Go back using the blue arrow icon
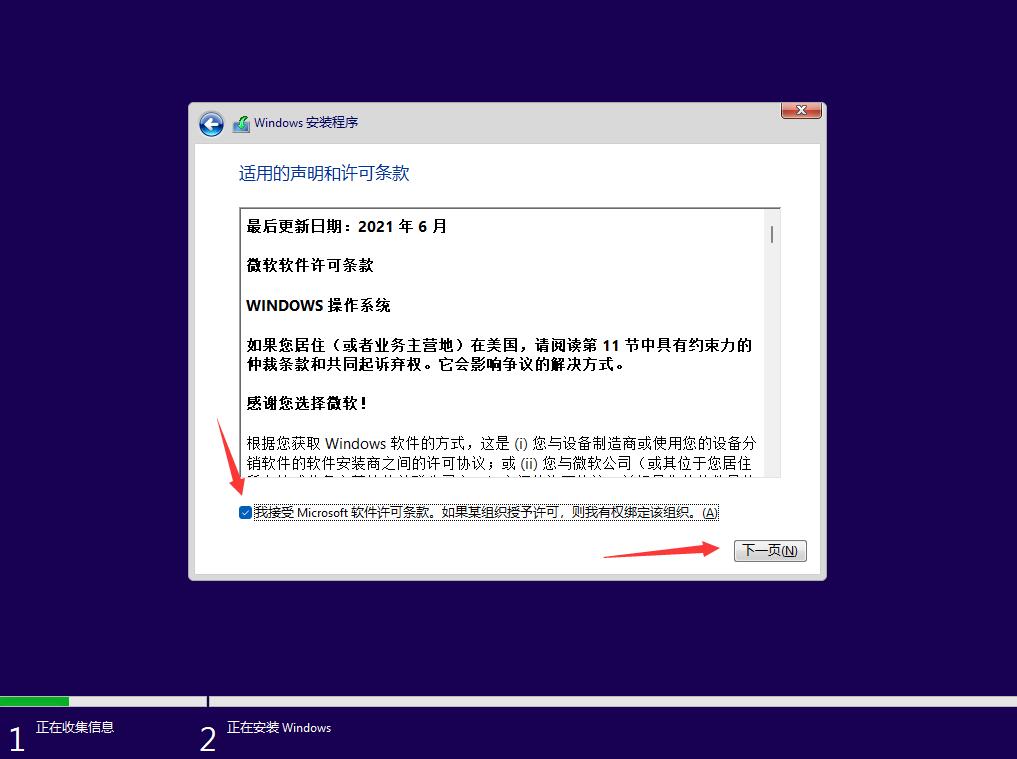Image resolution: width=1017 pixels, height=759 pixels. pyautogui.click(x=211, y=123)
